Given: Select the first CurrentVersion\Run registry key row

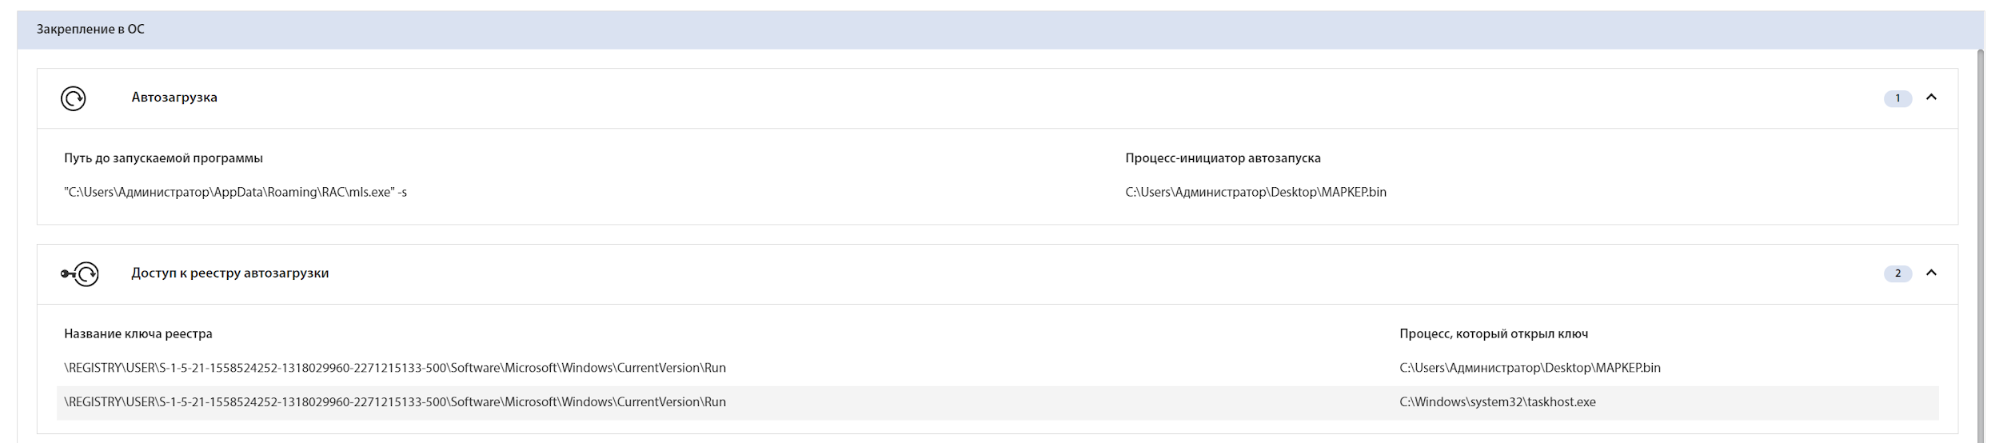Looking at the screenshot, I should (x=395, y=368).
